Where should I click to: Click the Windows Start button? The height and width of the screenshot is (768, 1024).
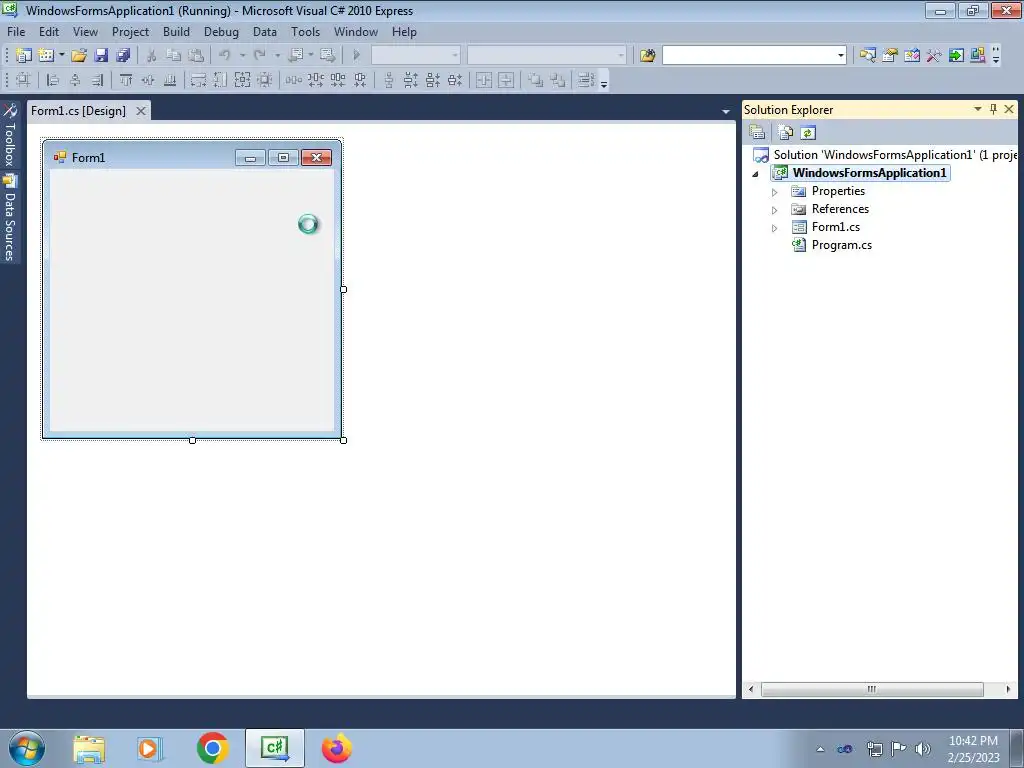click(x=27, y=748)
